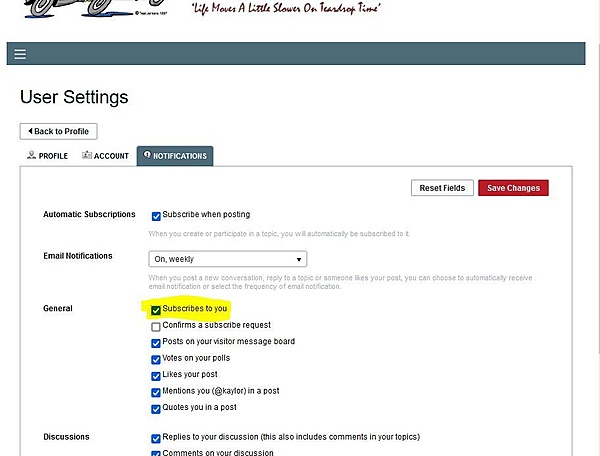The width and height of the screenshot is (600, 456).
Task: Toggle Posts on your visitor message board
Action: [156, 342]
